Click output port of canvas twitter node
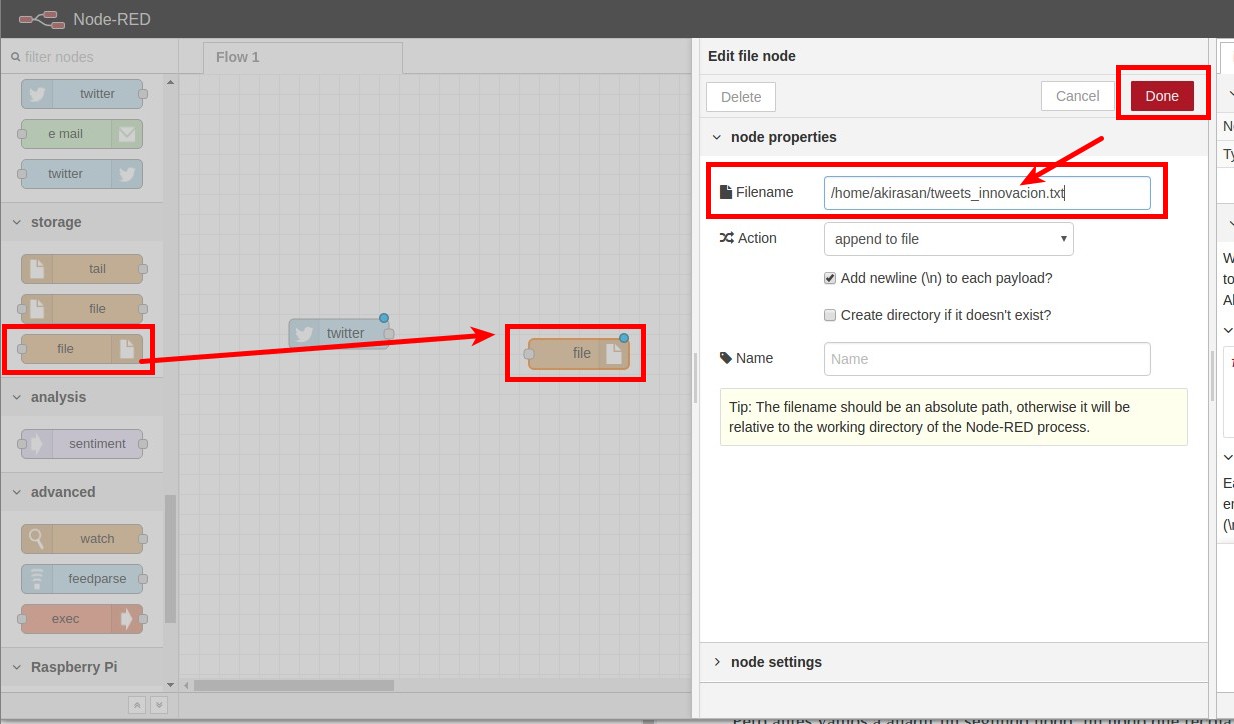 click(x=389, y=333)
